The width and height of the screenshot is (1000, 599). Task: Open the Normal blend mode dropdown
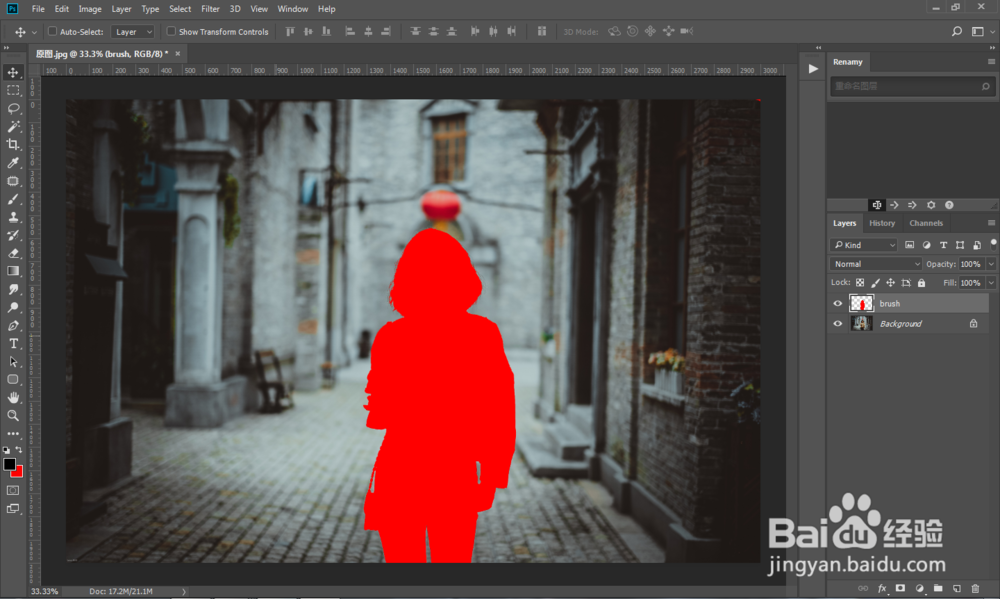click(x=876, y=264)
